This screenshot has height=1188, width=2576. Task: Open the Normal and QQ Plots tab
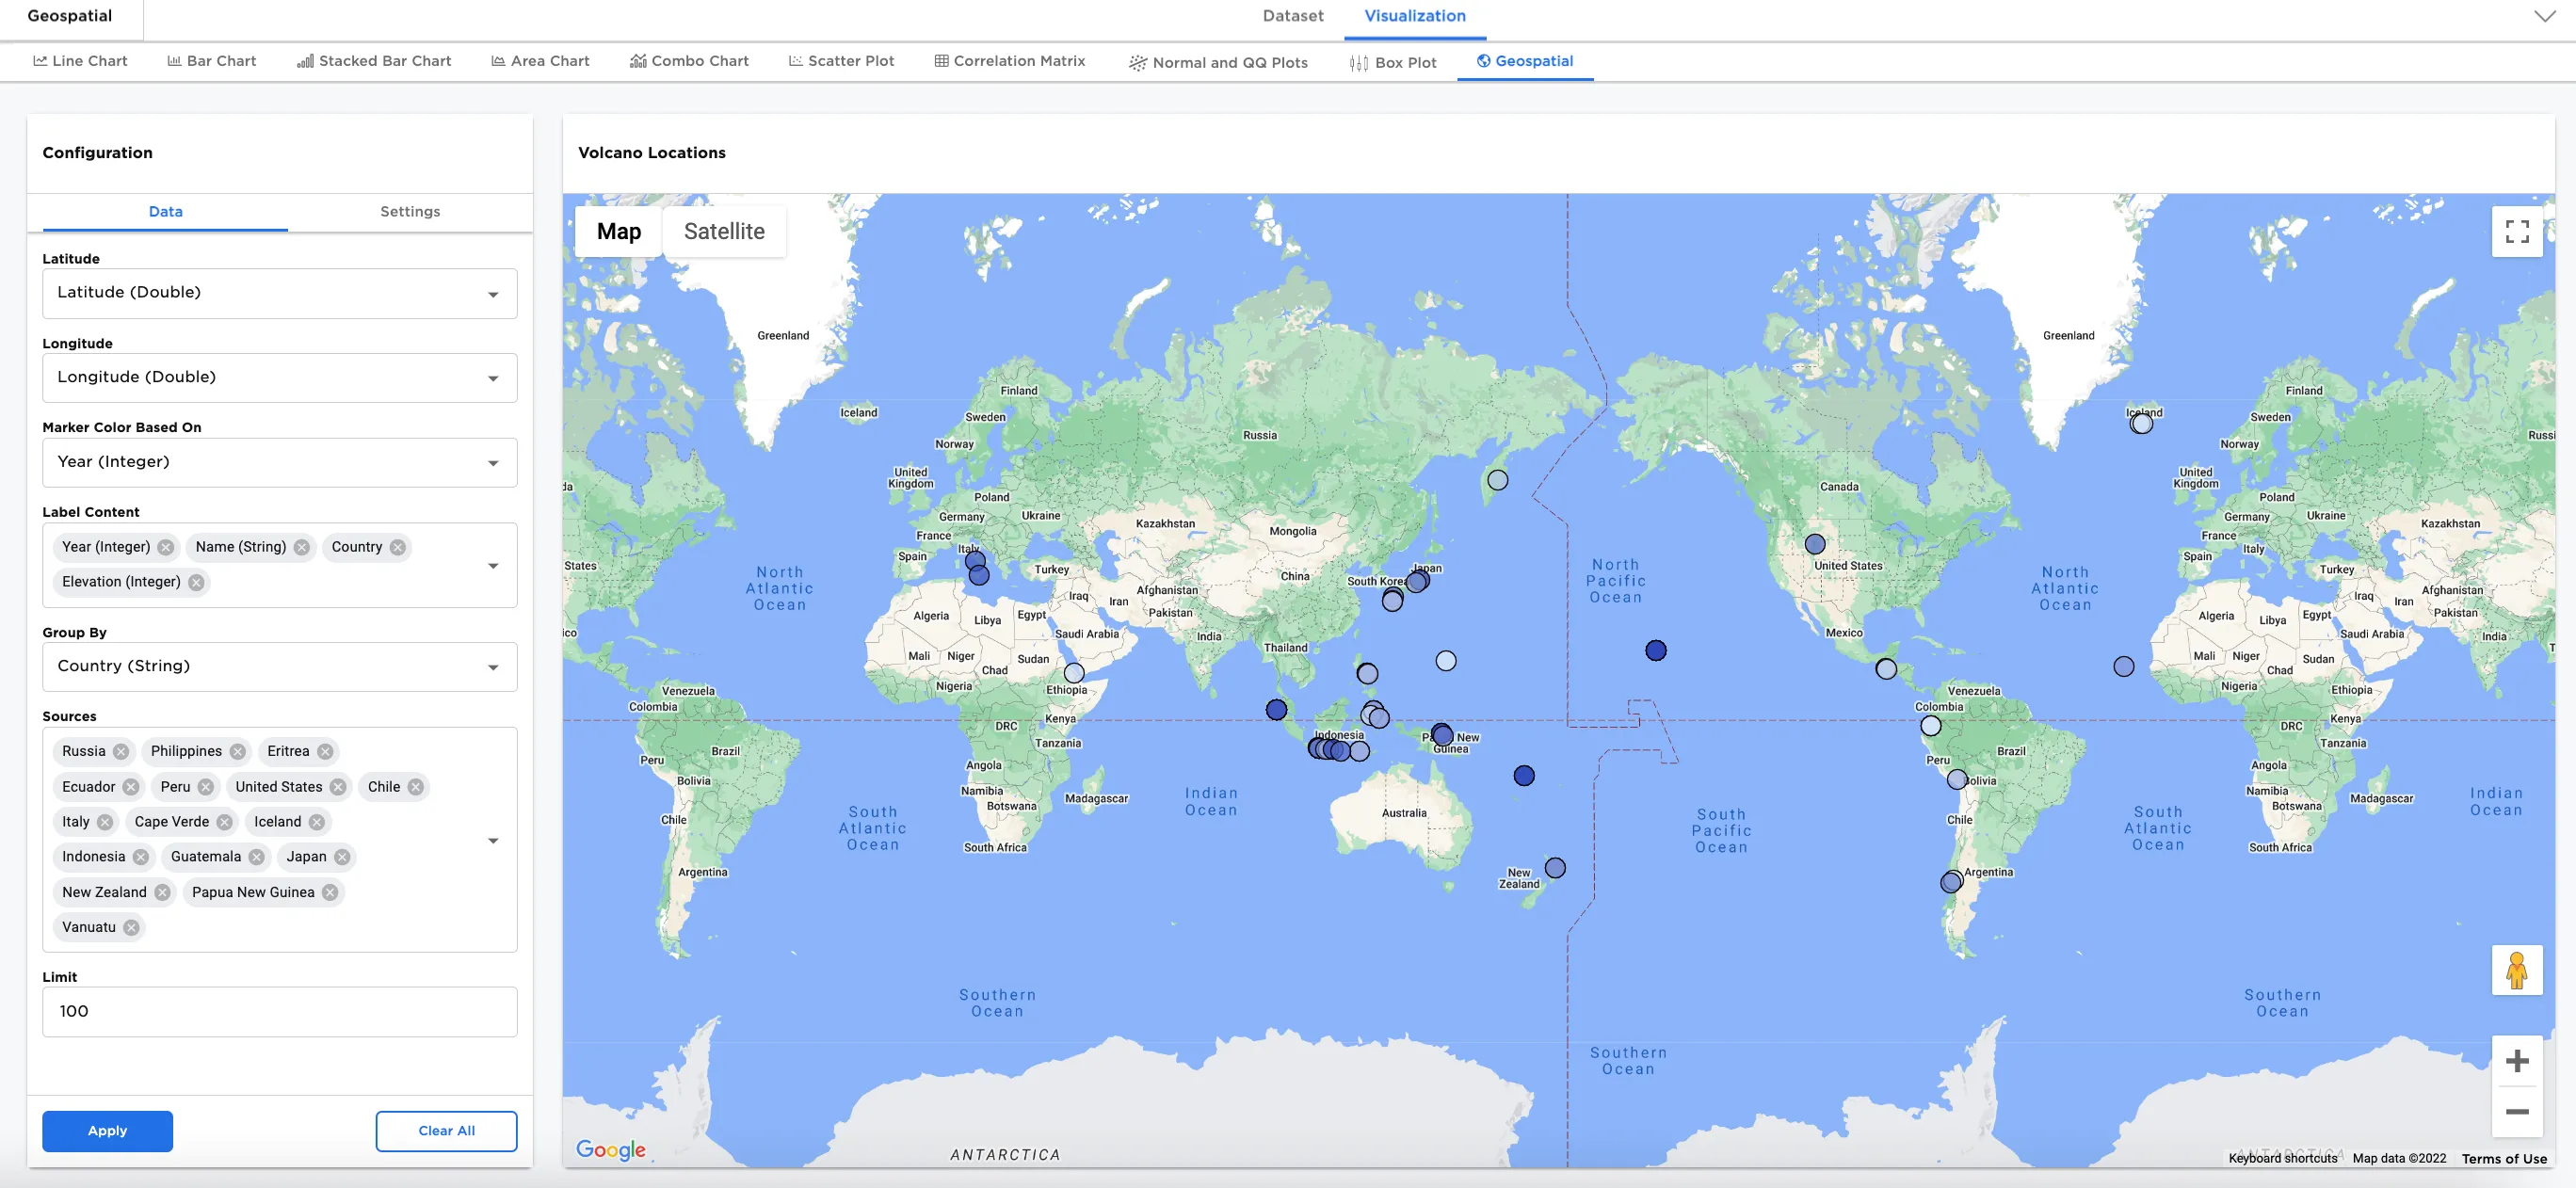[x=1218, y=61]
